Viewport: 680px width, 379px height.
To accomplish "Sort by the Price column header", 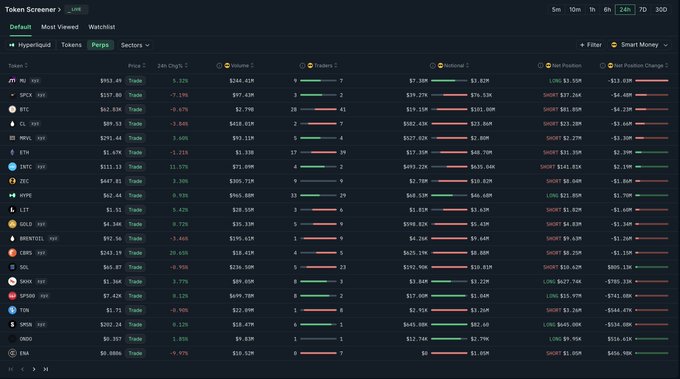I will tap(137, 65).
